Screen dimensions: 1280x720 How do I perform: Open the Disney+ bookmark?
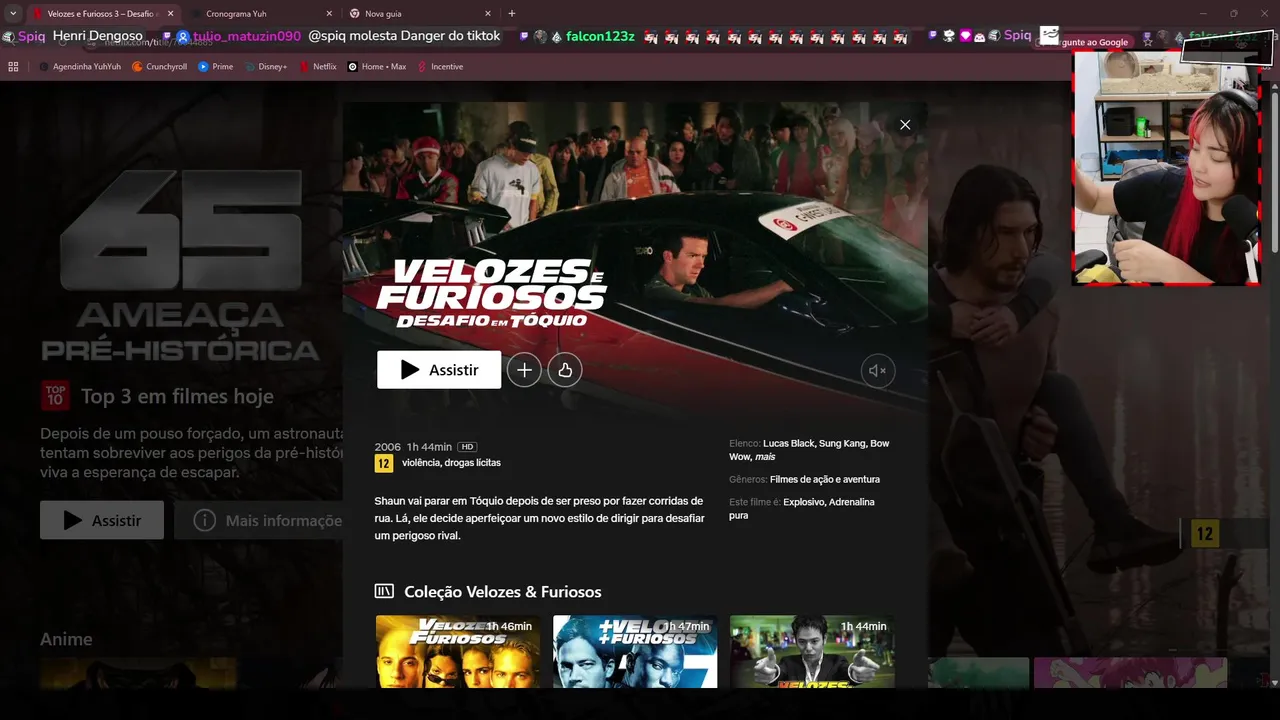265,67
